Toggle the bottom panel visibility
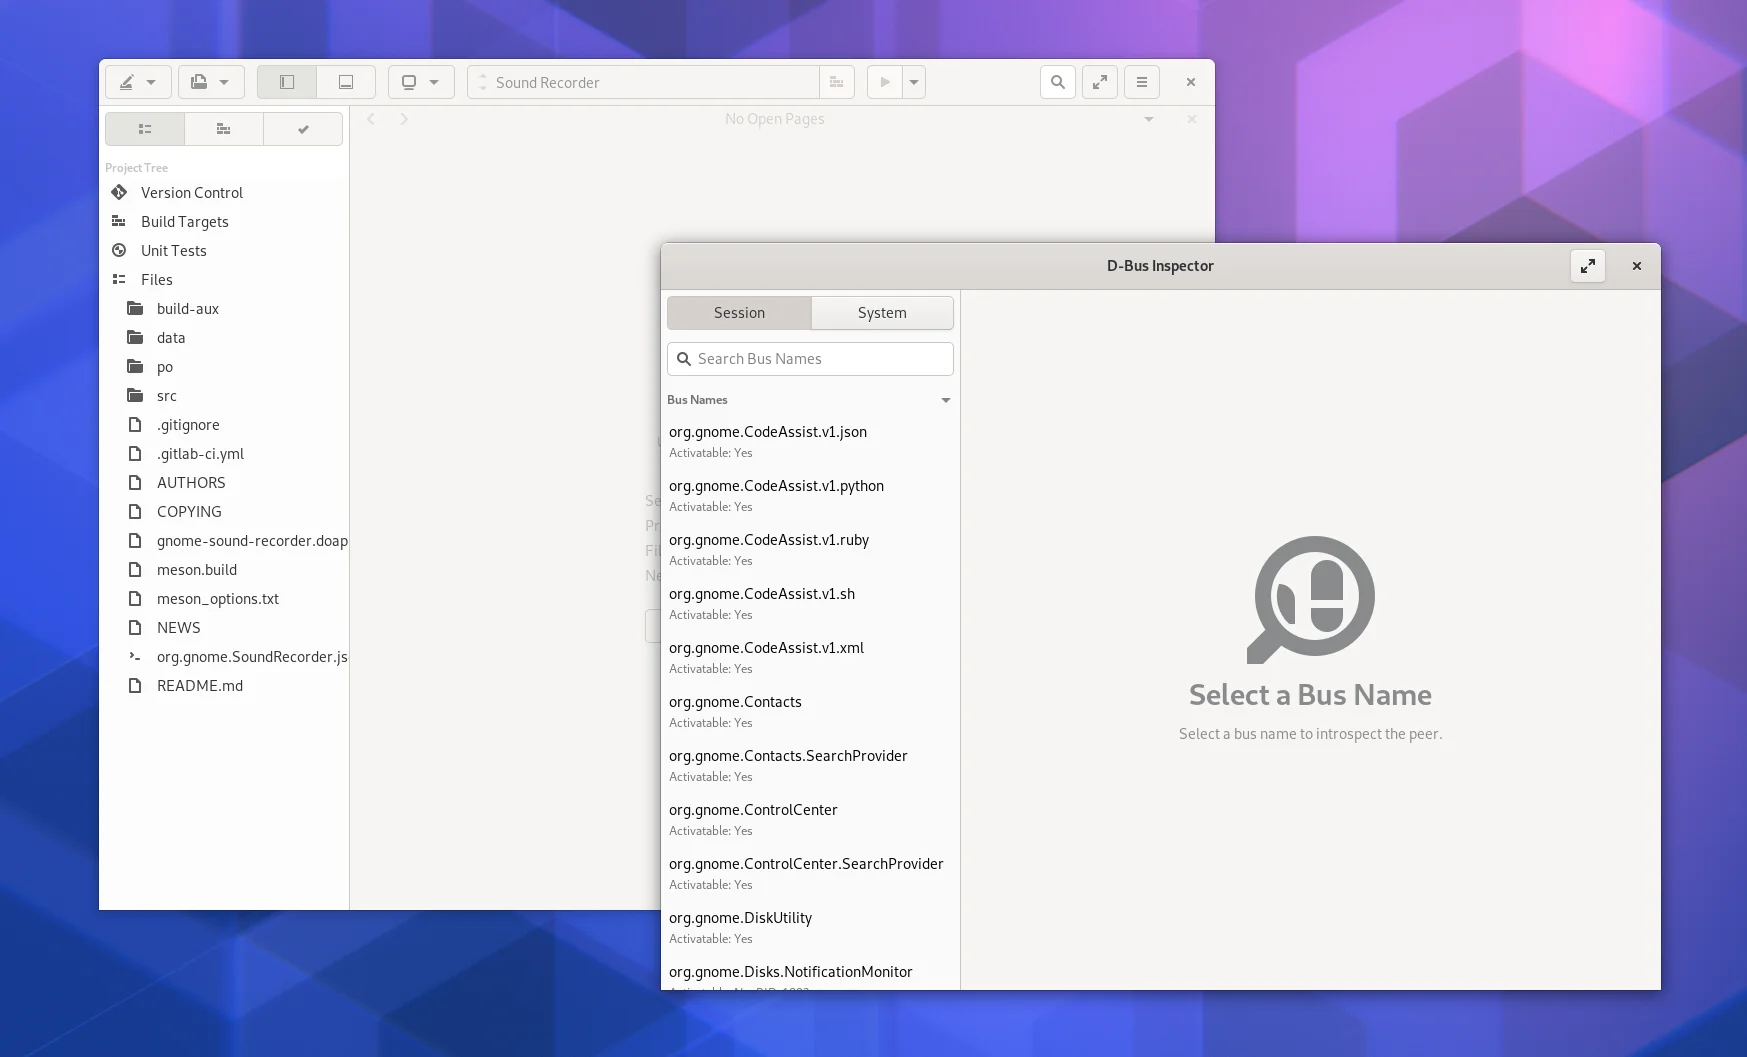The width and height of the screenshot is (1747, 1057). [x=345, y=82]
